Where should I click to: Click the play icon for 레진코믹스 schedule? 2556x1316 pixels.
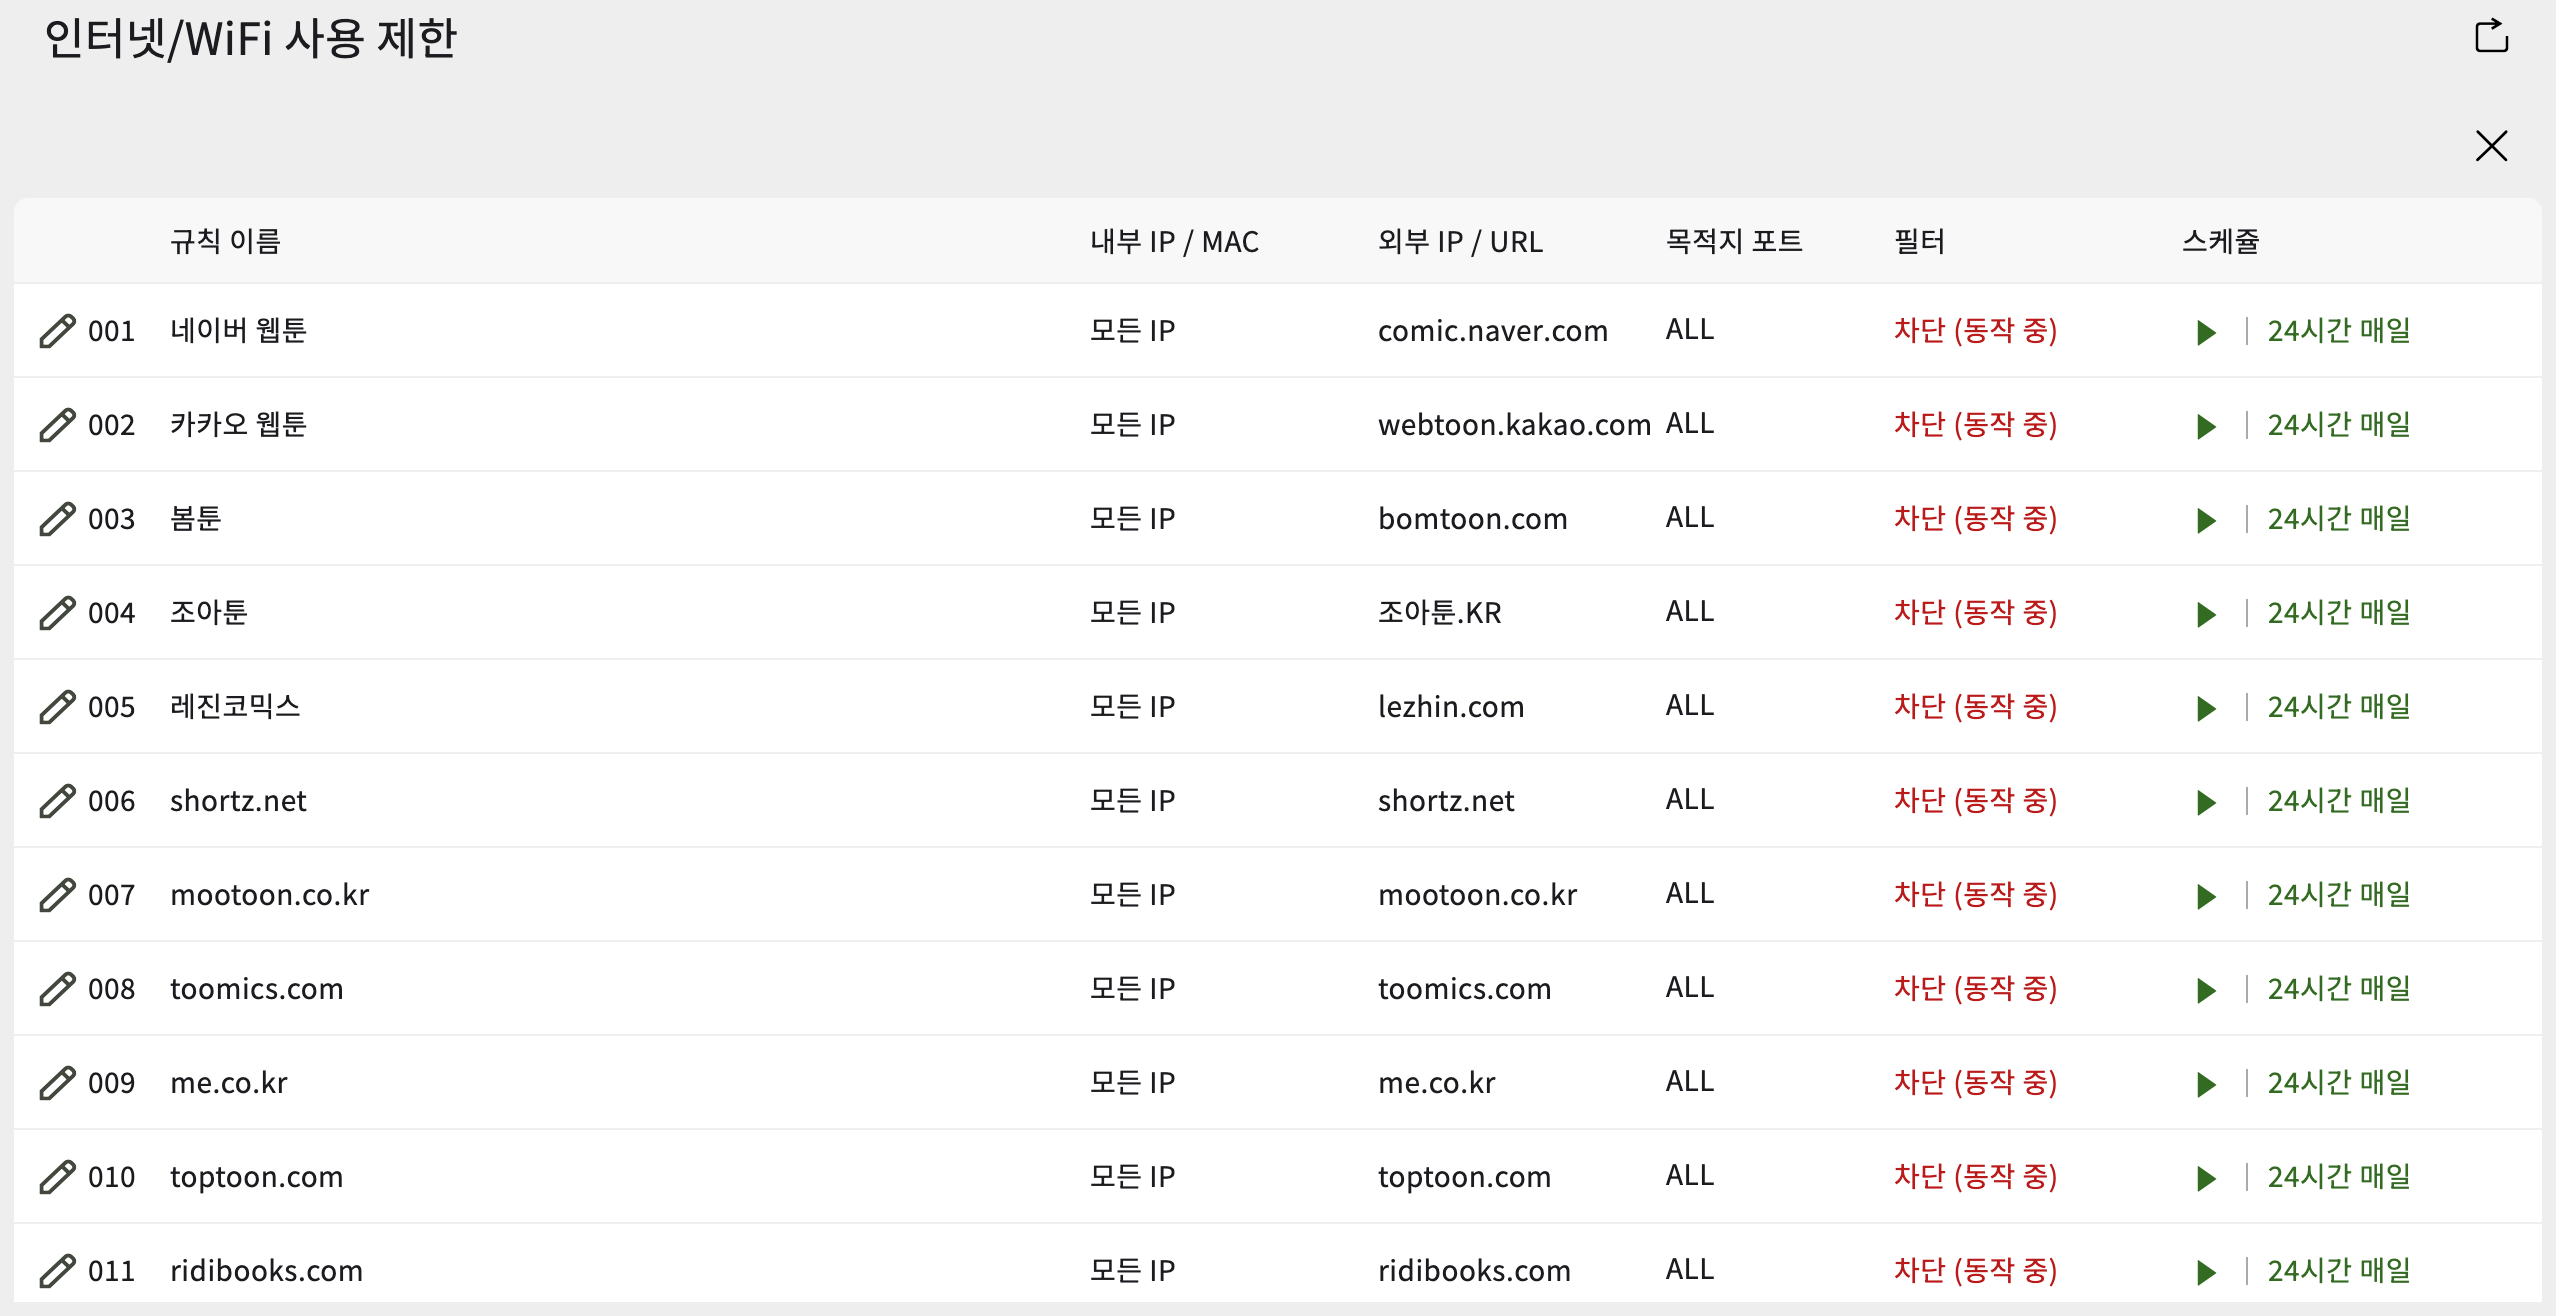2206,708
